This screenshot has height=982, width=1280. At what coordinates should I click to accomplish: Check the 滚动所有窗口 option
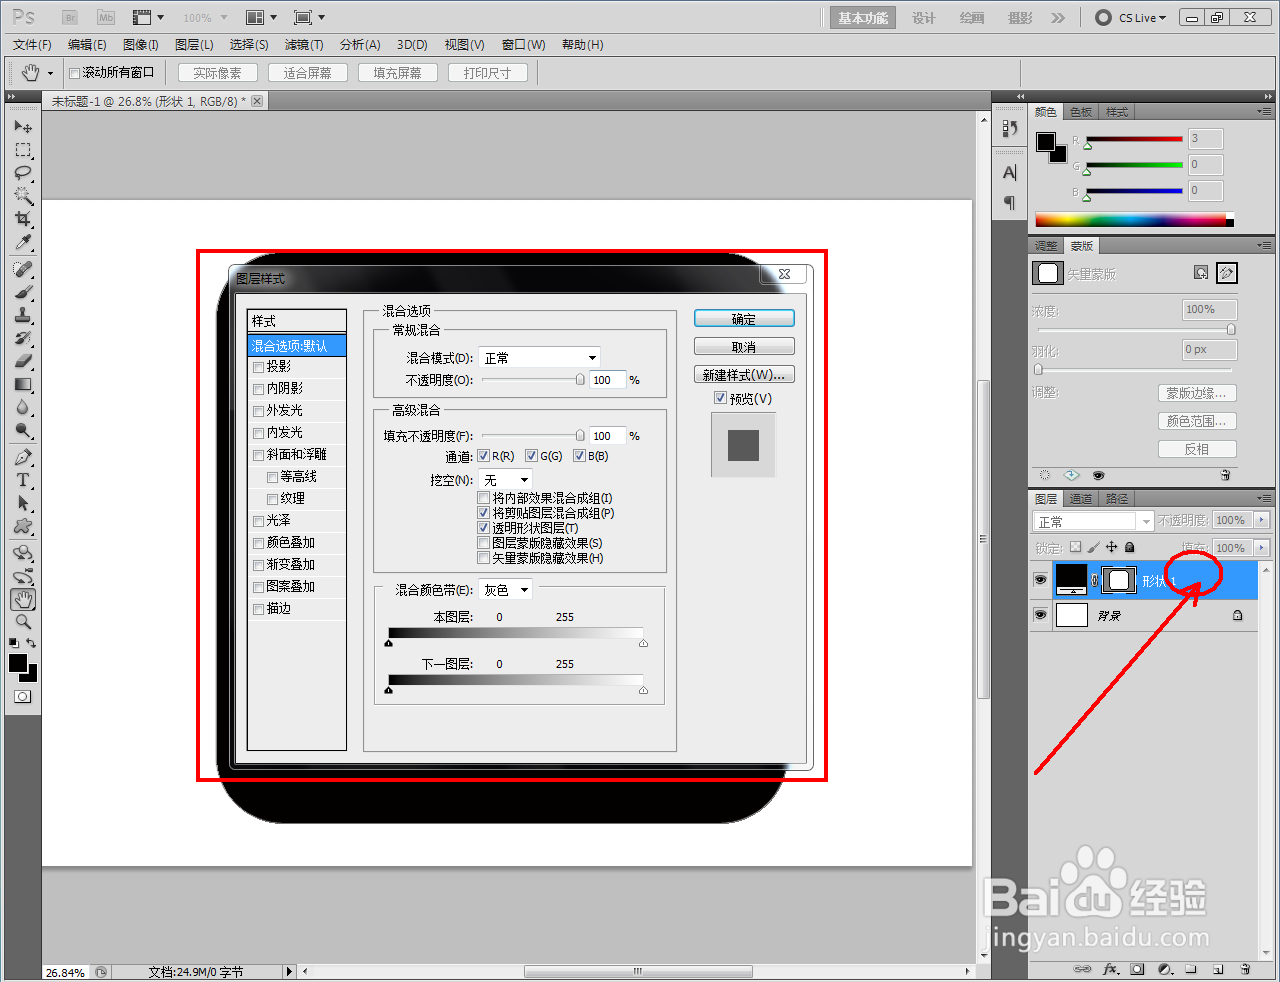(74, 73)
